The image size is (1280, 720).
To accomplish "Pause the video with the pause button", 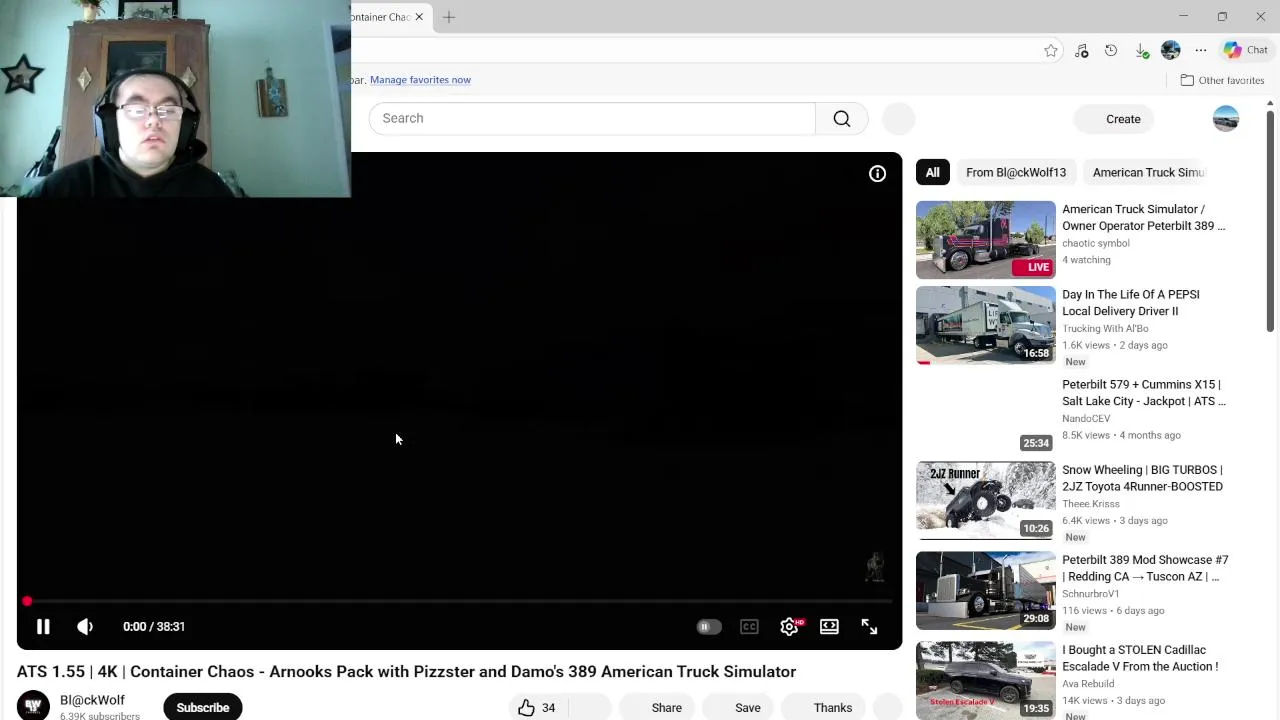I will tap(43, 626).
